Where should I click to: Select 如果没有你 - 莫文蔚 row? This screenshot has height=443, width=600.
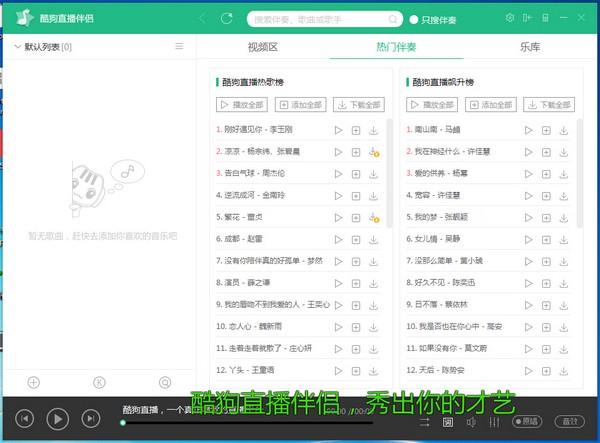click(488, 349)
